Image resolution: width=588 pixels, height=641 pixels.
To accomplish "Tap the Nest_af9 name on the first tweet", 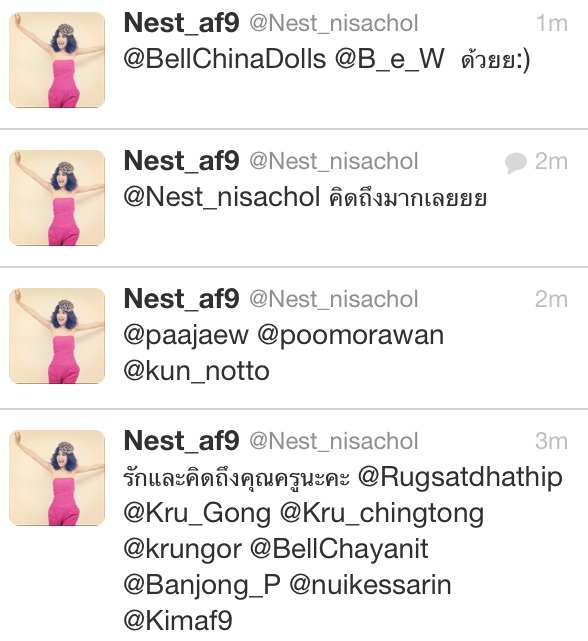I will point(182,23).
